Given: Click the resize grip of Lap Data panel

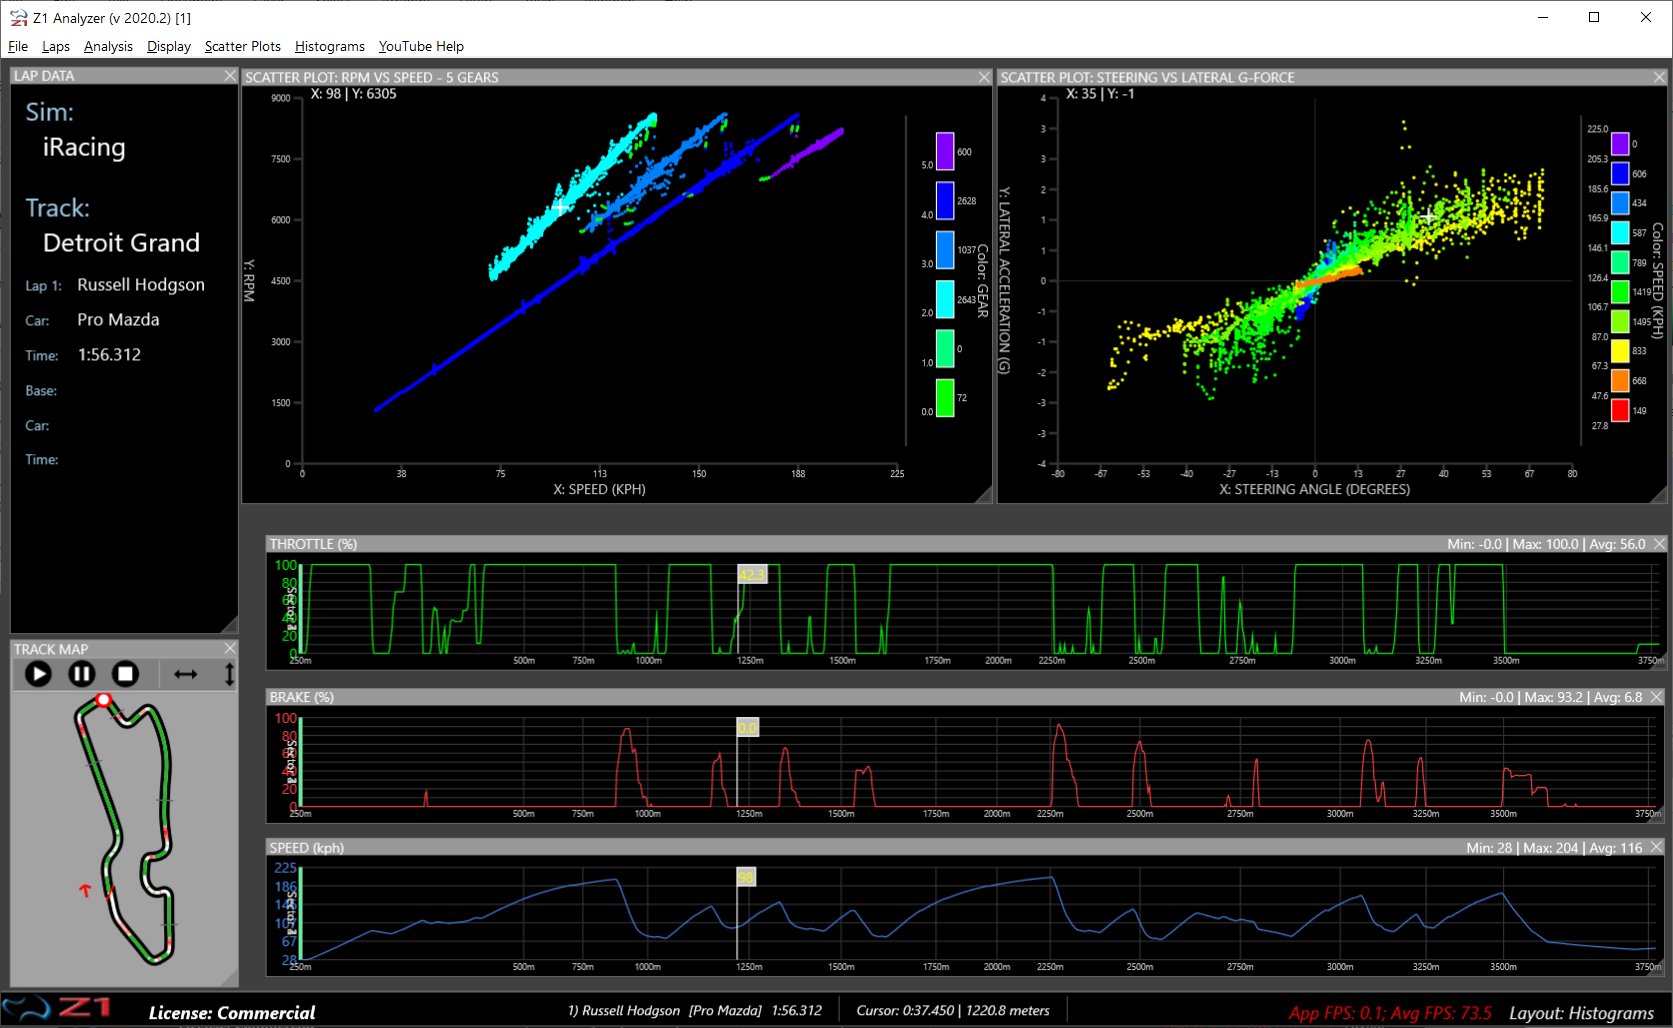Looking at the screenshot, I should click(x=230, y=624).
